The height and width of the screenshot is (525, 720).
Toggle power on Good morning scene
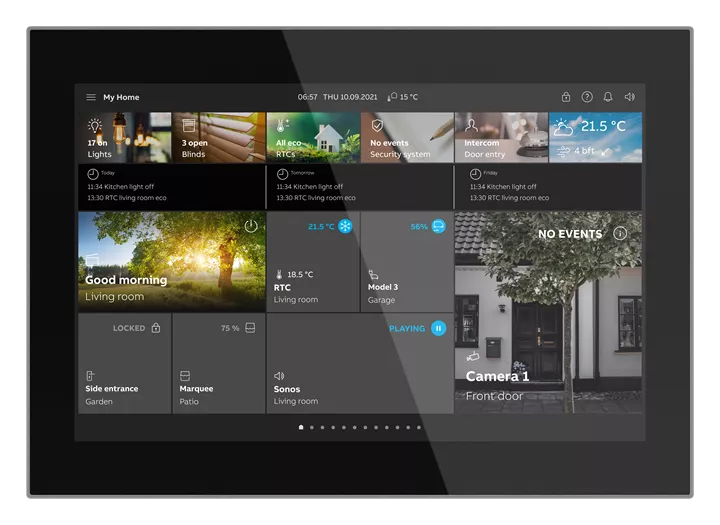click(x=251, y=226)
